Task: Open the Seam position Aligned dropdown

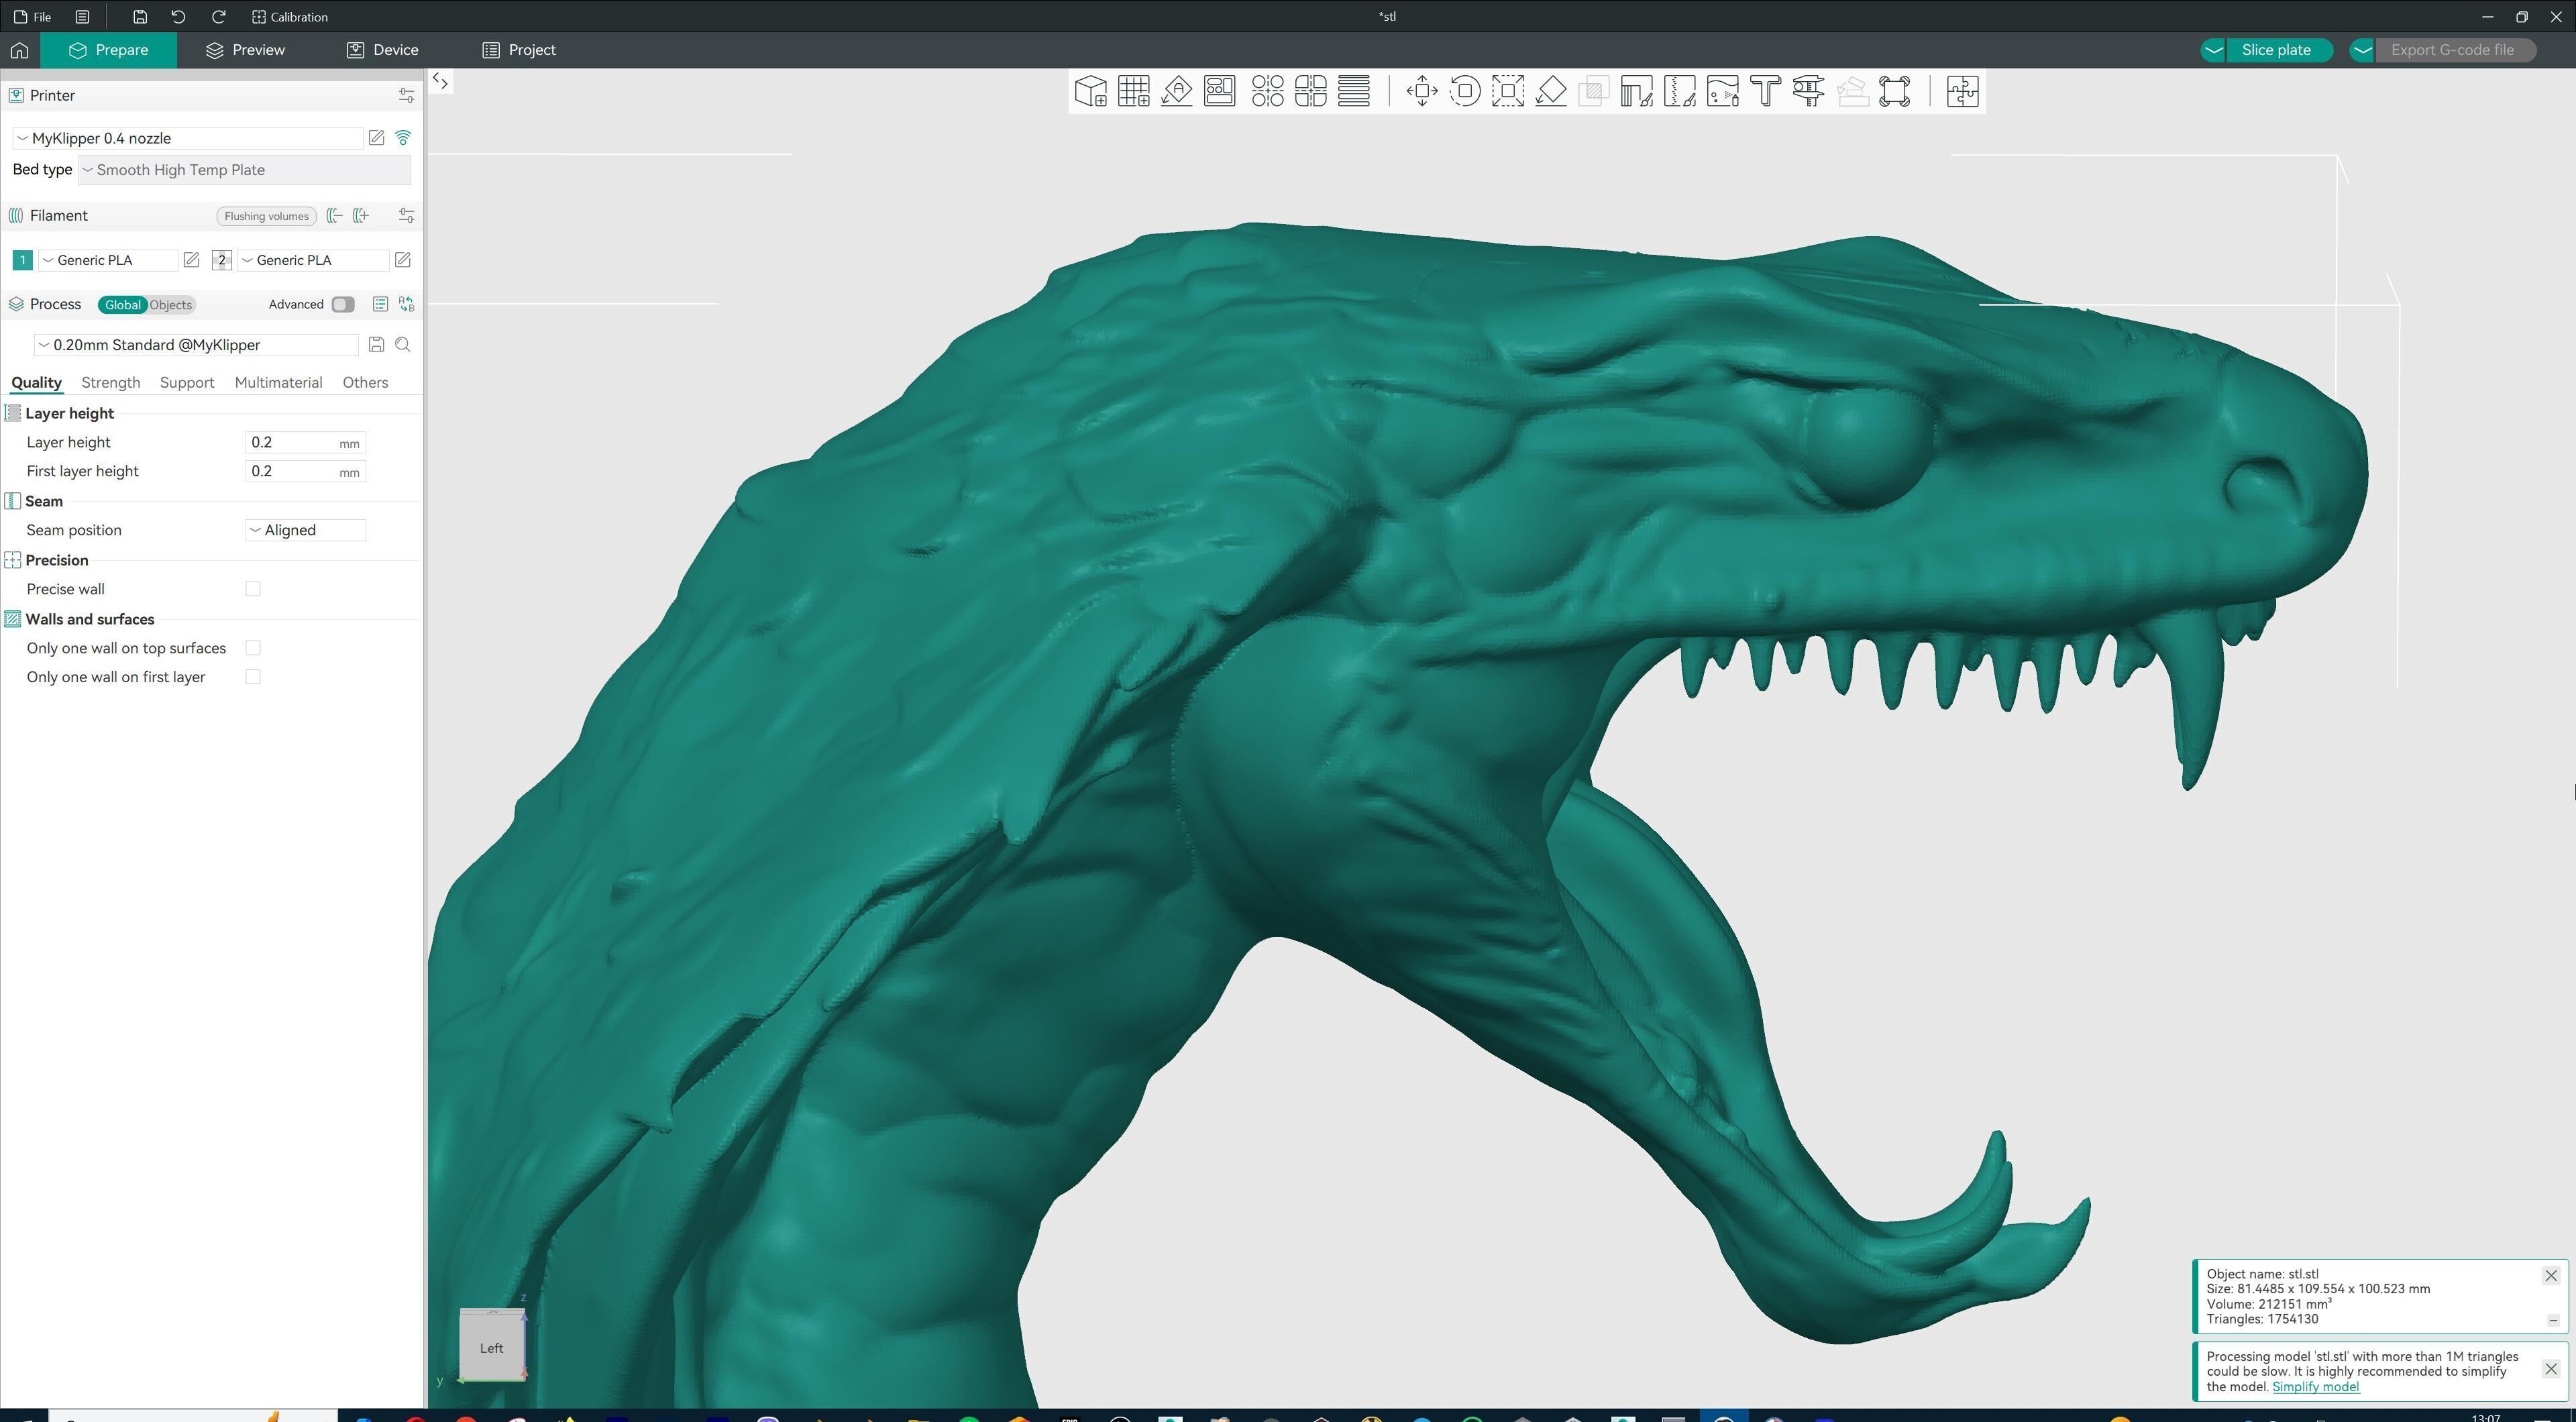Action: pos(306,530)
